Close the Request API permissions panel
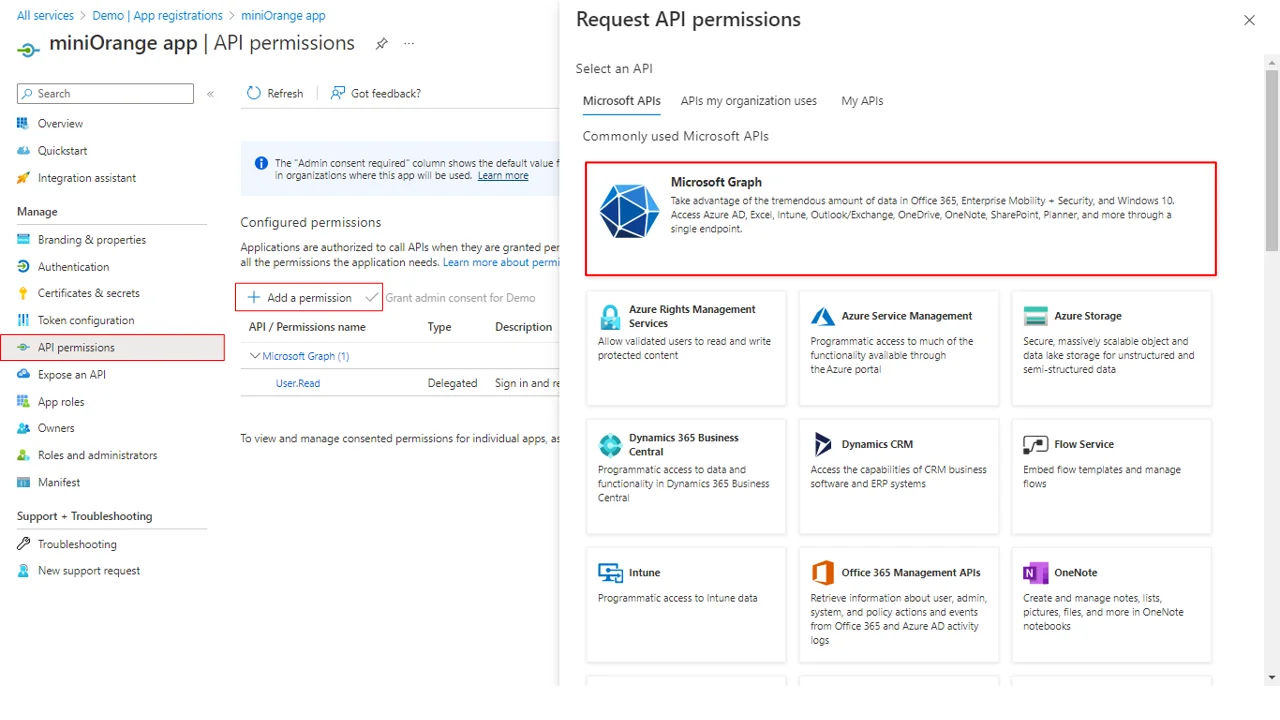This screenshot has height=720, width=1280. point(1249,20)
